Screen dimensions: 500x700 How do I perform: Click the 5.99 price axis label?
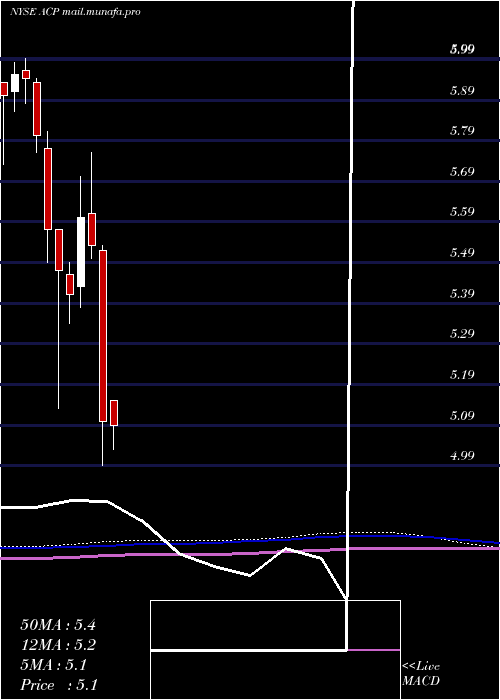[x=461, y=50]
